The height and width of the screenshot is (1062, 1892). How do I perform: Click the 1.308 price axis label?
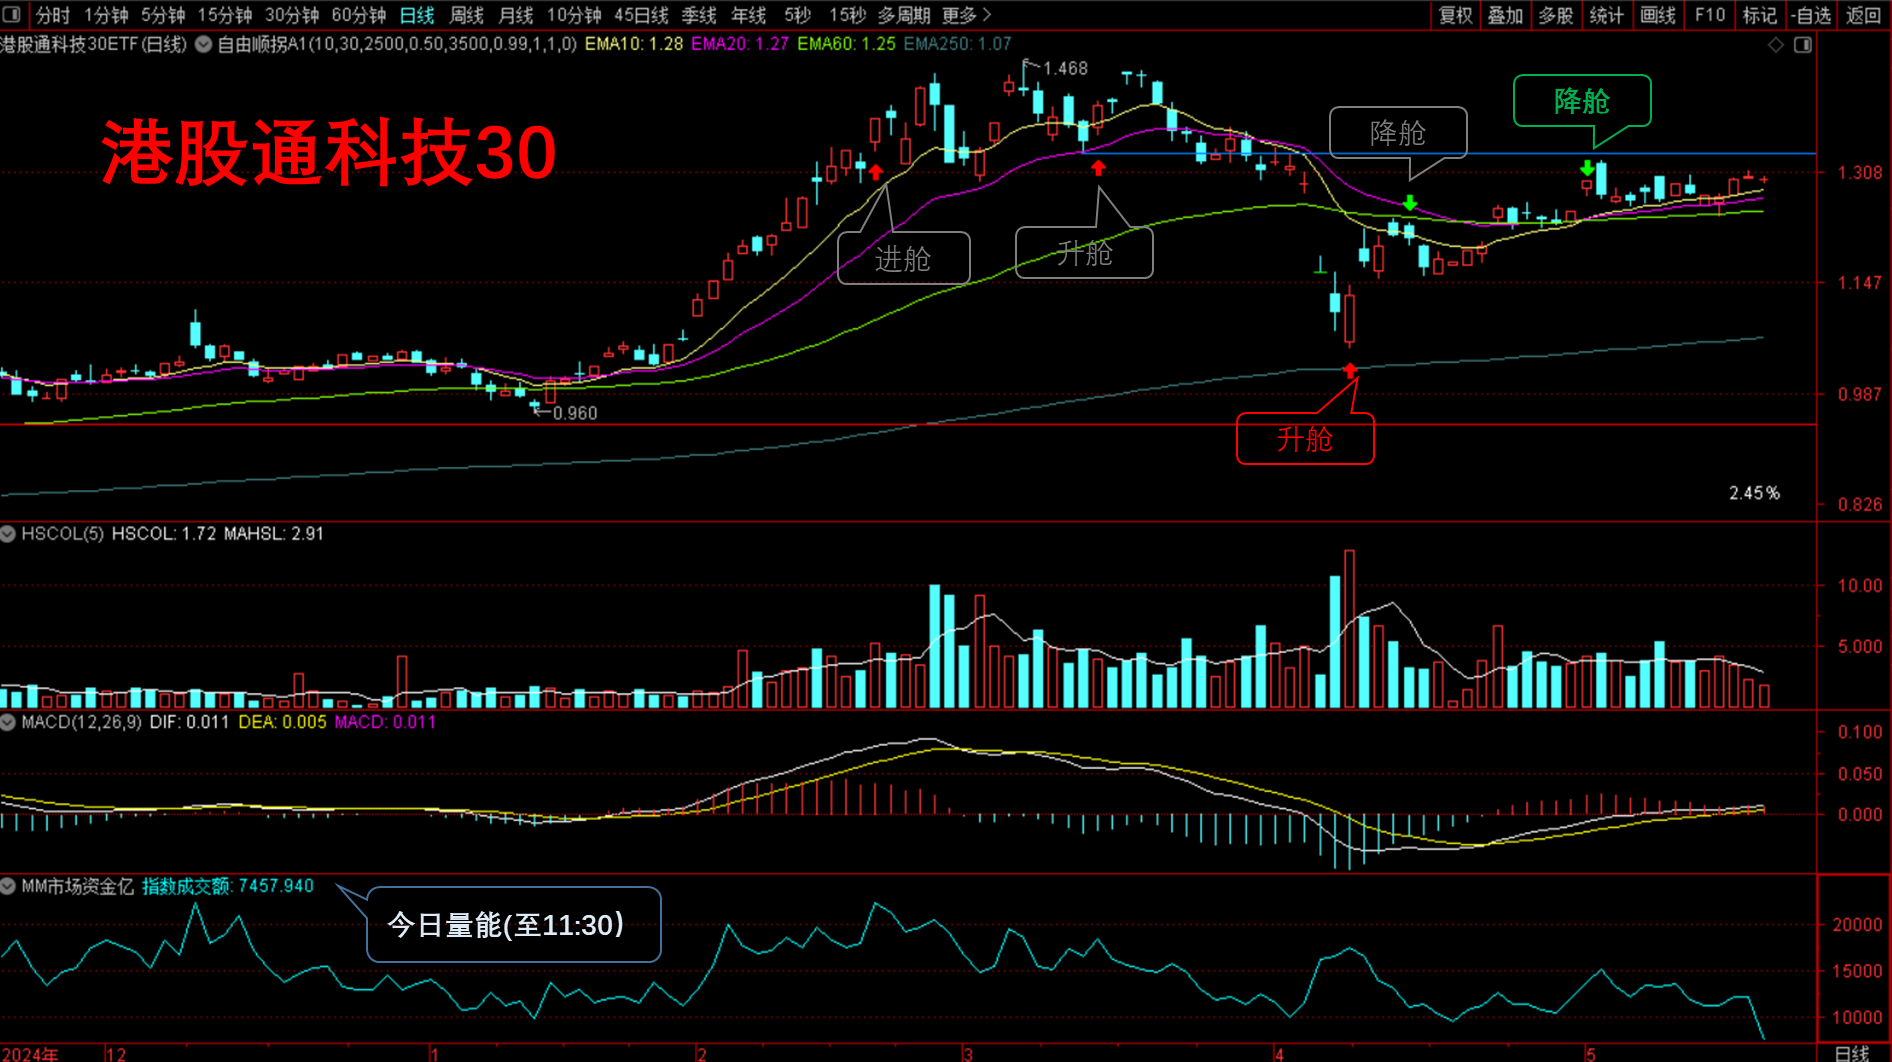(1860, 173)
